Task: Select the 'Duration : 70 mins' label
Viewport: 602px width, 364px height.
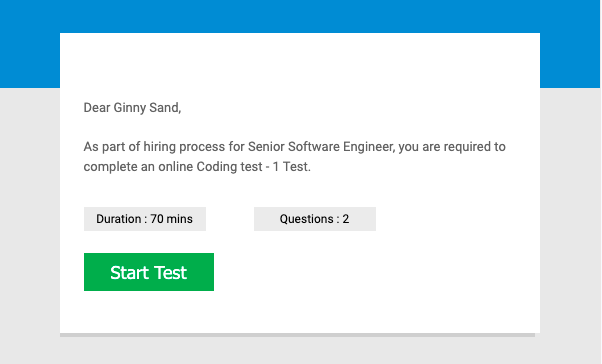Action: click(145, 219)
